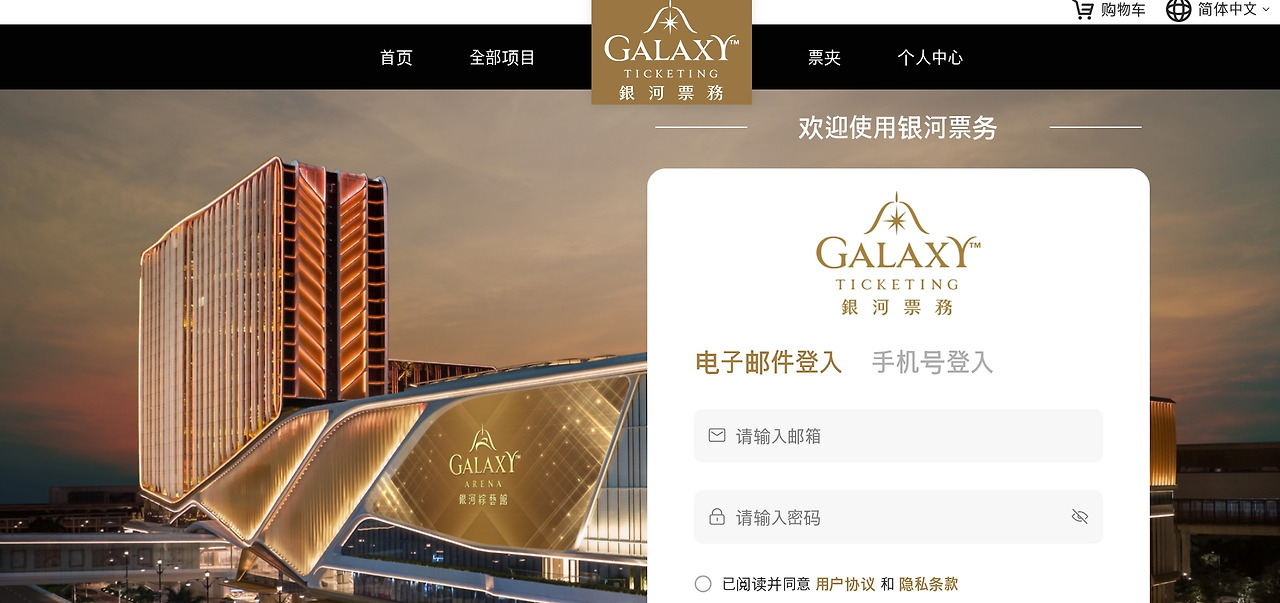
Task: Open the shopping cart icon
Action: point(1082,10)
